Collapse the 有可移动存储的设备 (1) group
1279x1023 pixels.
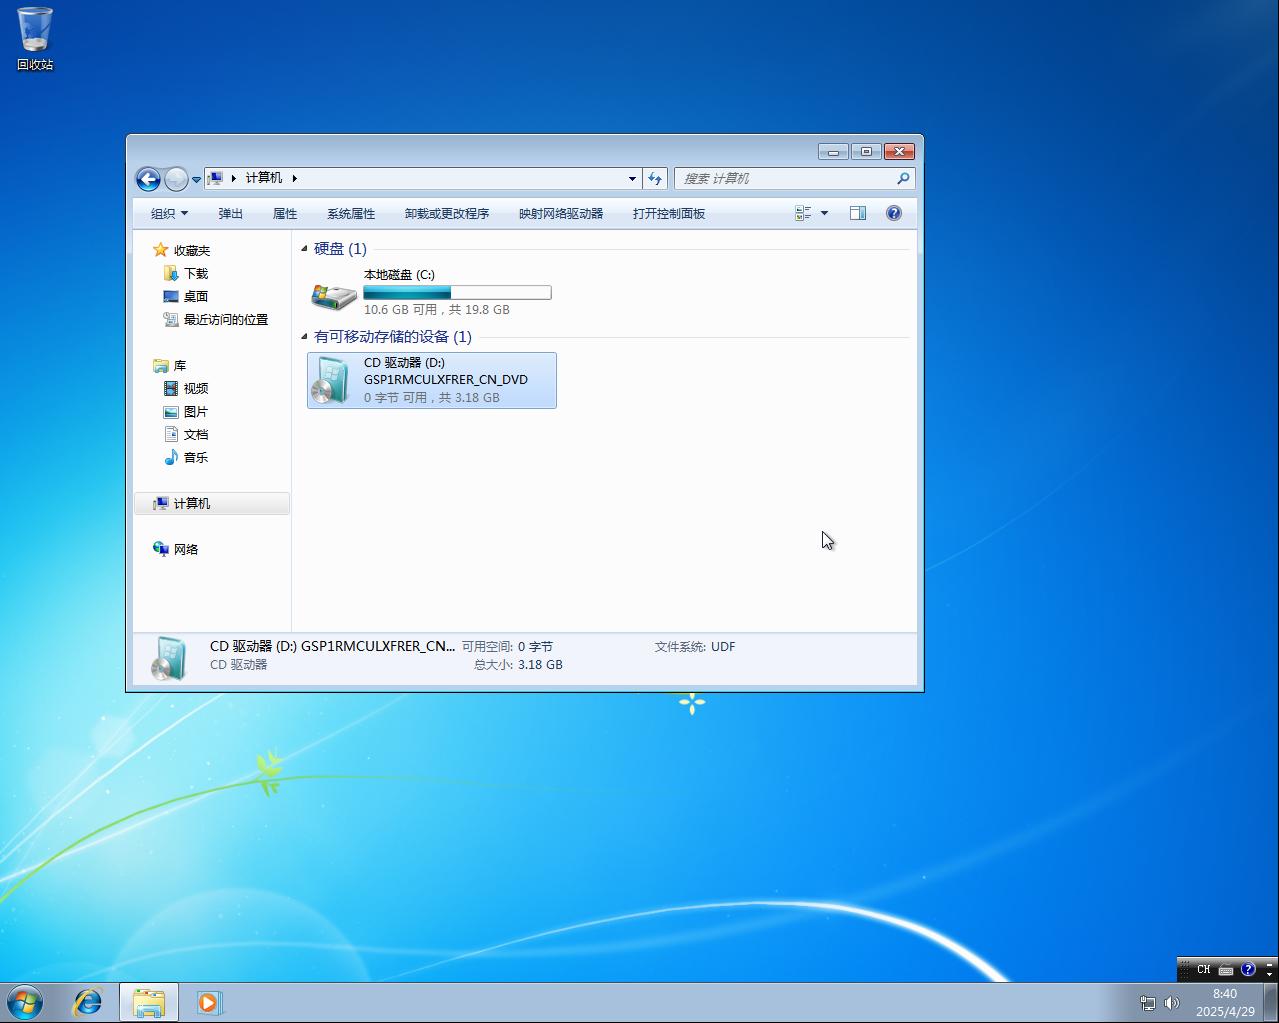[x=304, y=337]
